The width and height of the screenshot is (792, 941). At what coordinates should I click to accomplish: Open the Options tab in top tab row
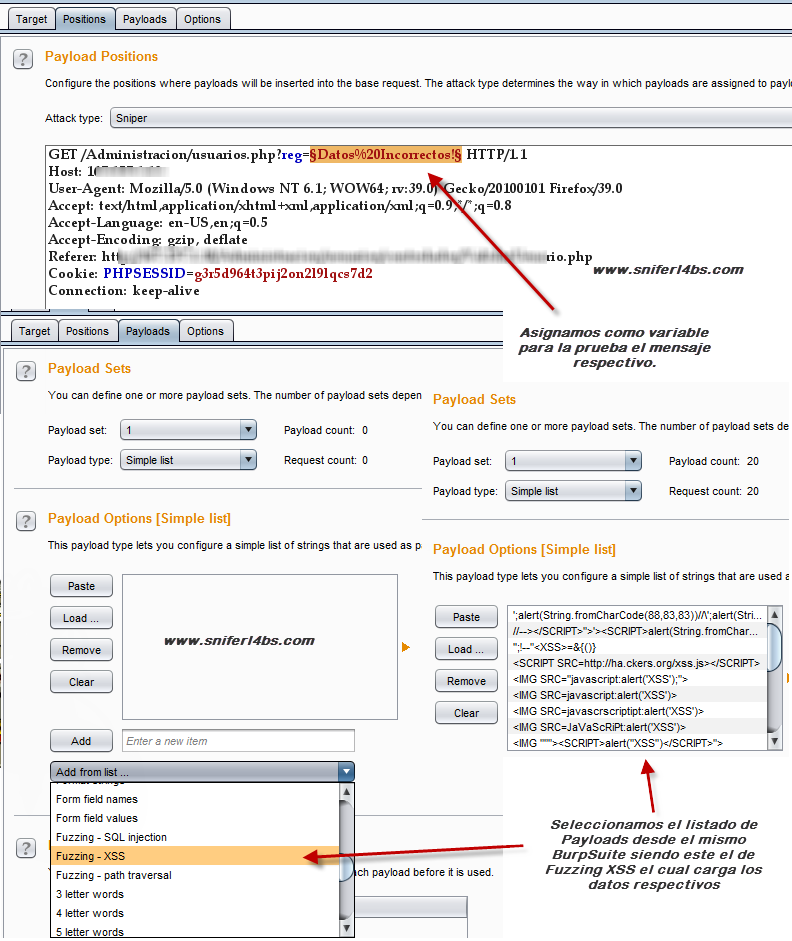point(202,19)
